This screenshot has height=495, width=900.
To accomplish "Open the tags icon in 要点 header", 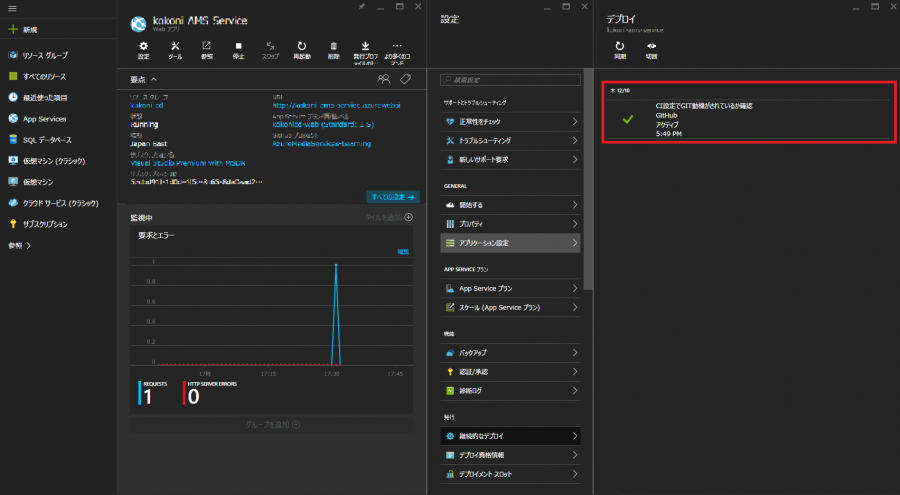I will (x=405, y=79).
